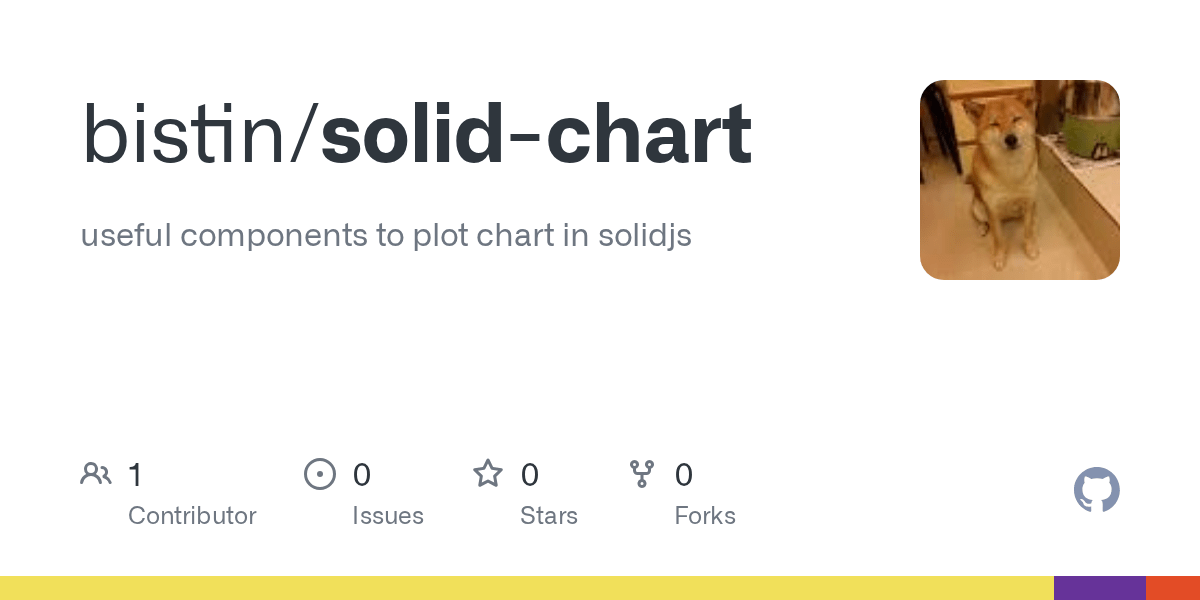Screen dimensions: 1200x600
Task: Click the Stars label
Action: (549, 516)
